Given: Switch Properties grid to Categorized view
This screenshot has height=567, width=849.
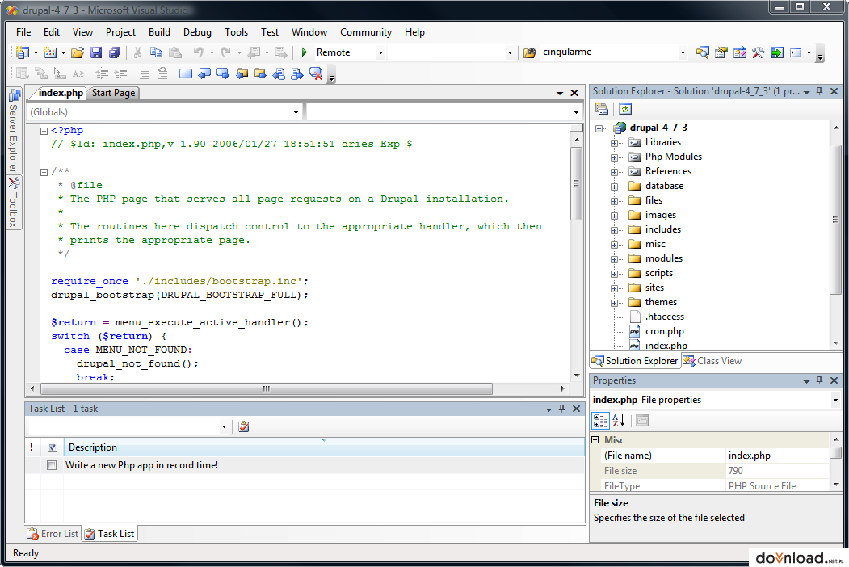Looking at the screenshot, I should [x=600, y=420].
